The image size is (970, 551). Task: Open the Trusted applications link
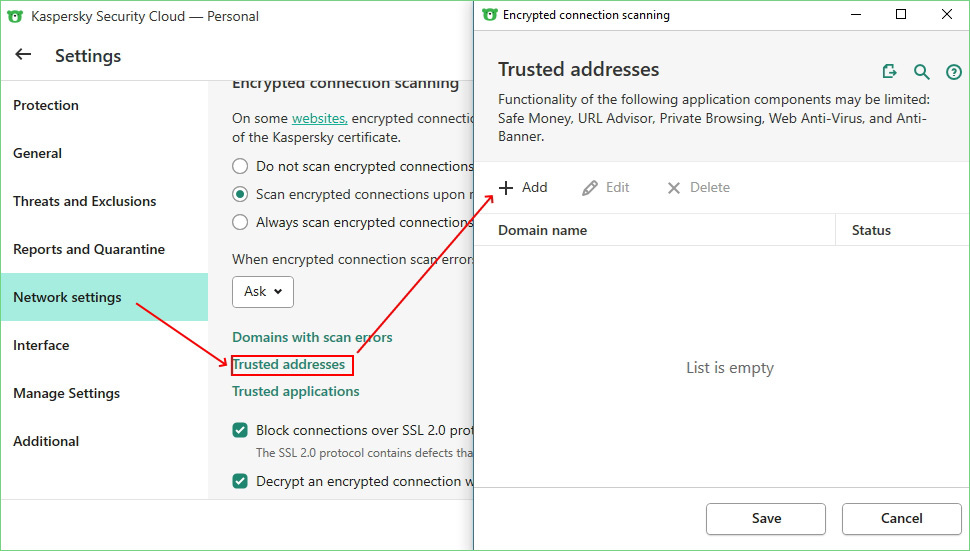point(296,391)
